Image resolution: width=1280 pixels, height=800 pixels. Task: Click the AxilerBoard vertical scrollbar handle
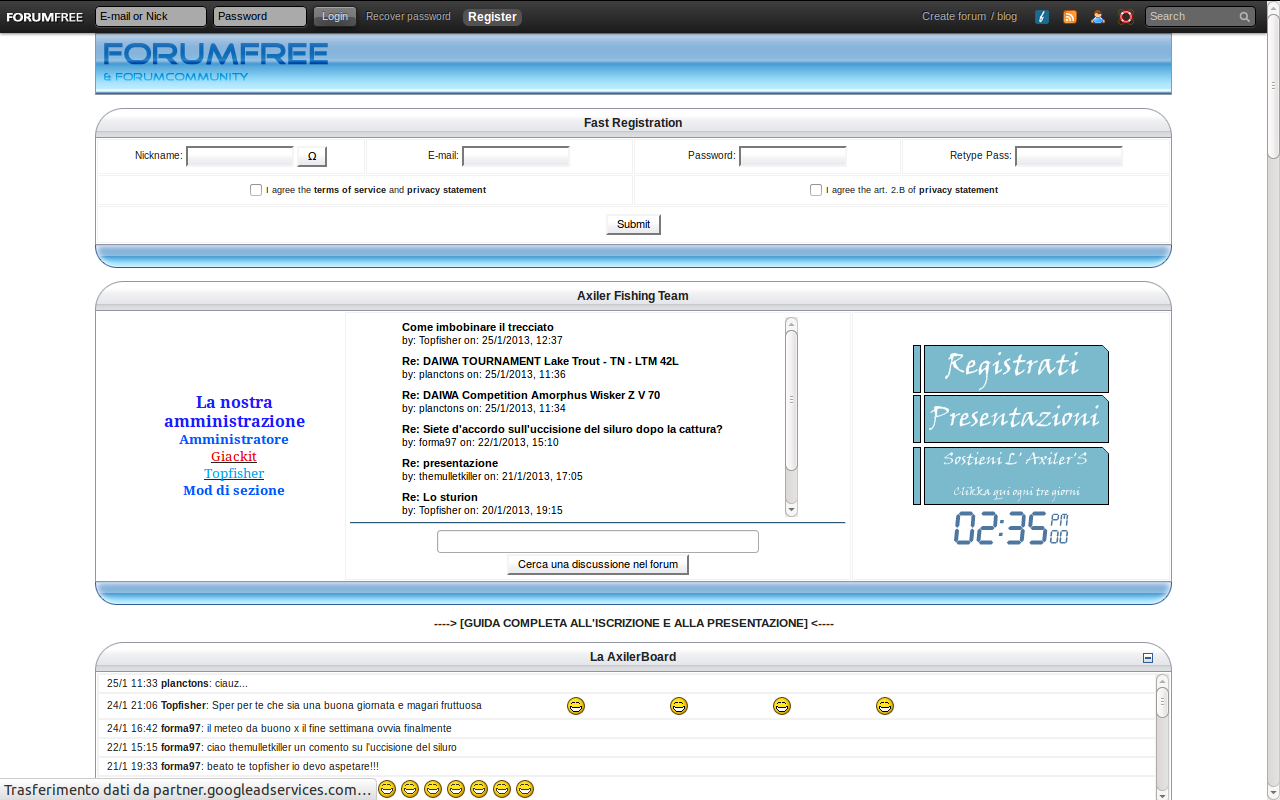1162,701
